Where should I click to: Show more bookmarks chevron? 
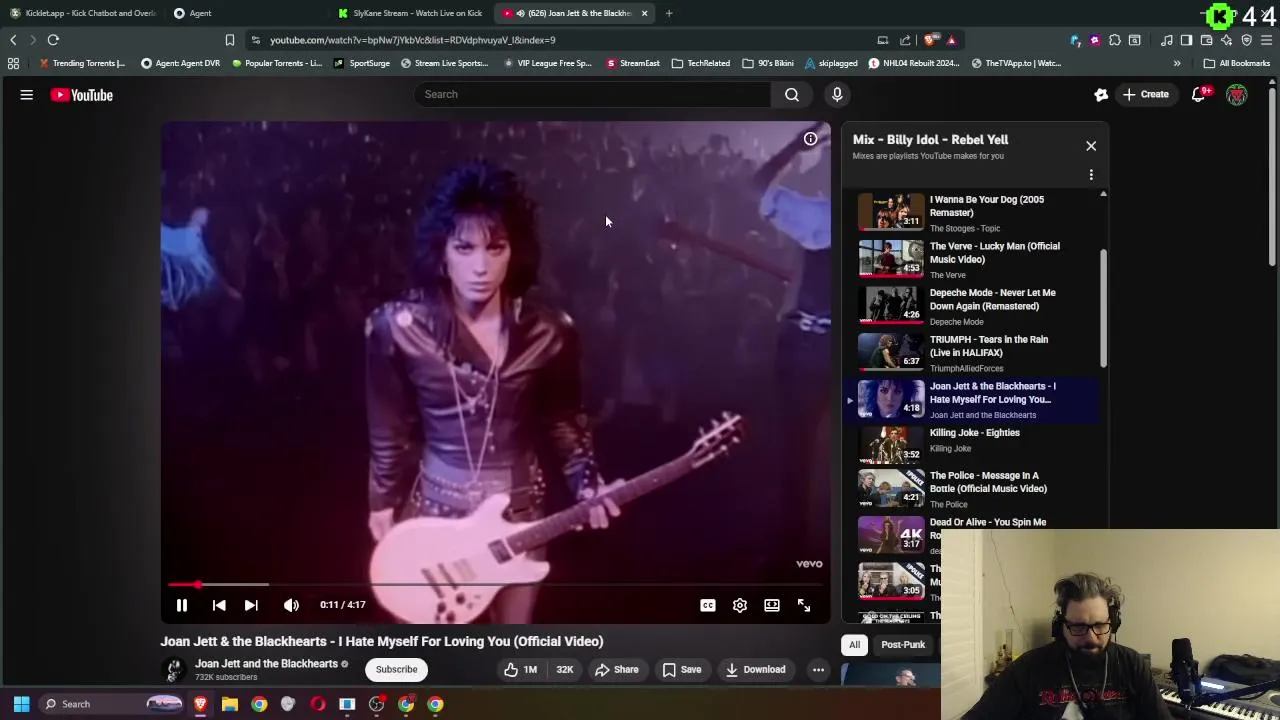click(x=1177, y=63)
